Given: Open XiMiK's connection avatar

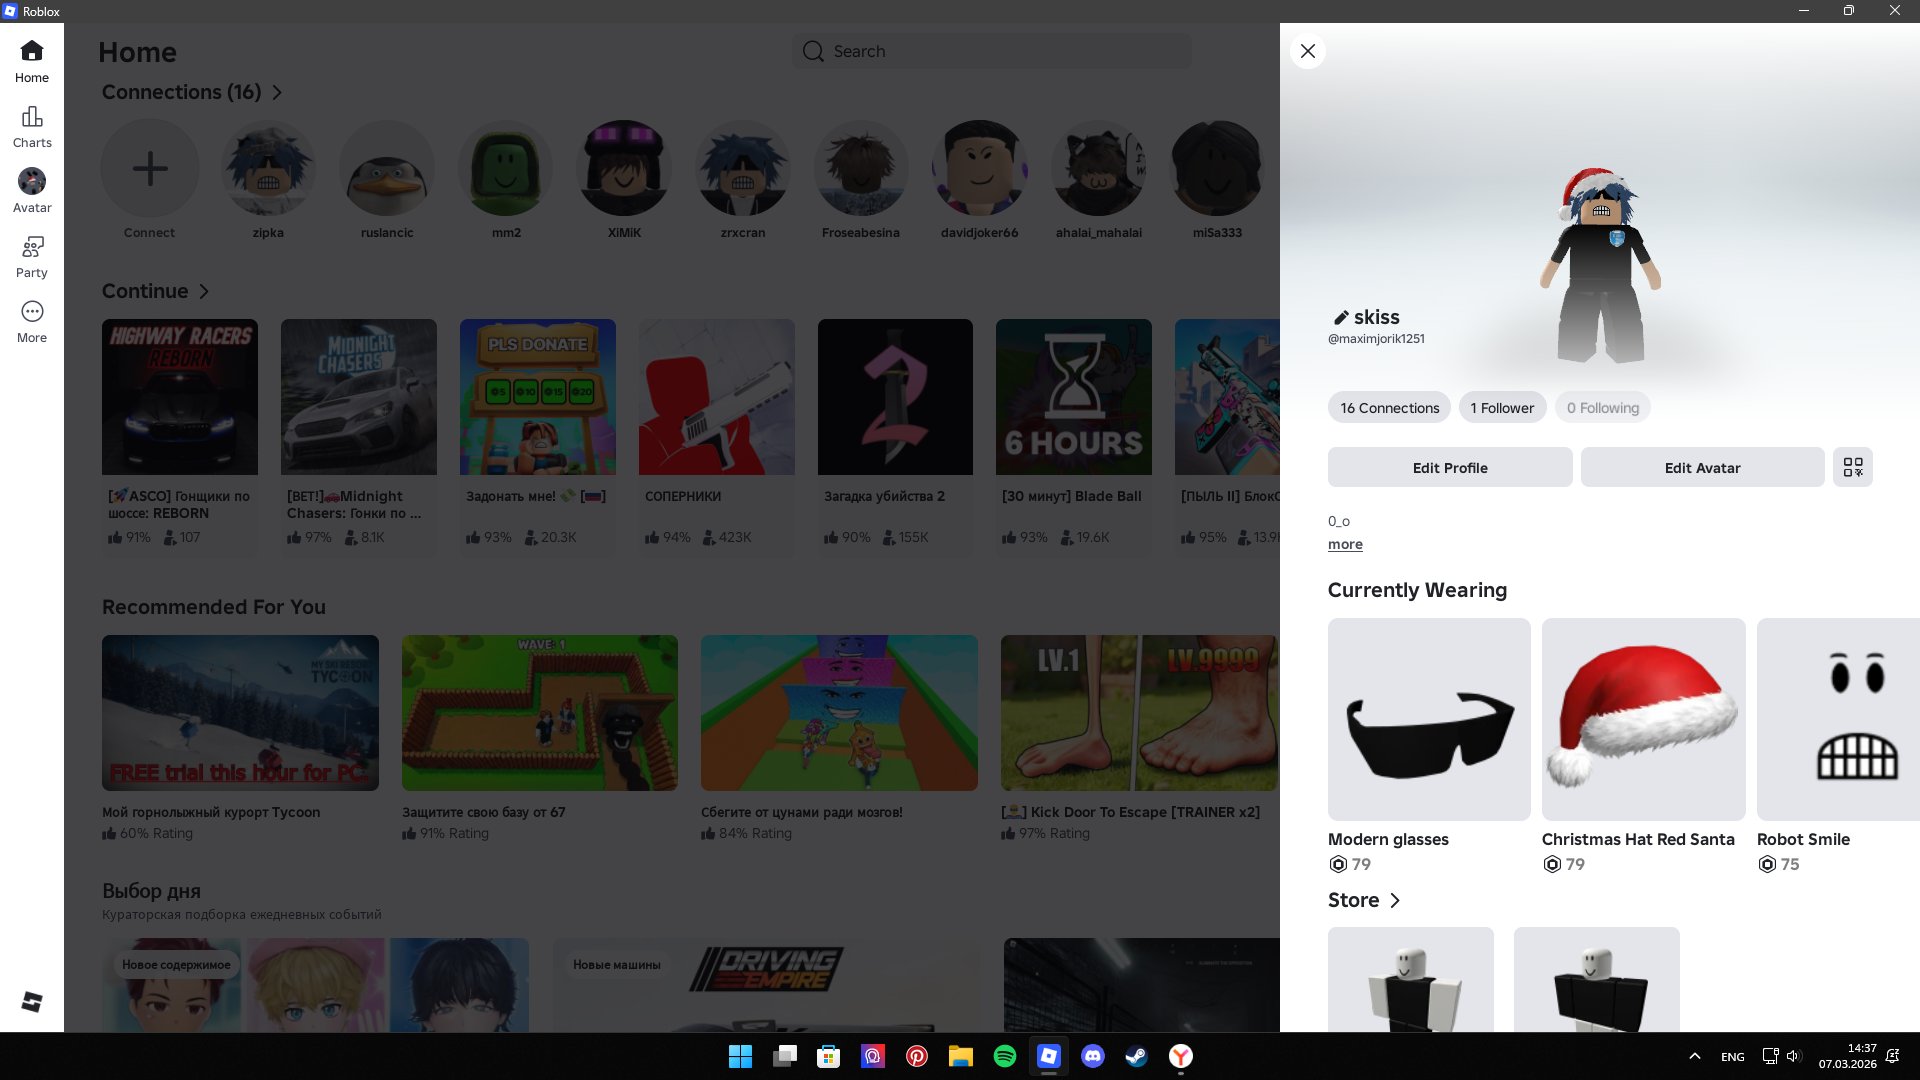Looking at the screenshot, I should tap(624, 168).
